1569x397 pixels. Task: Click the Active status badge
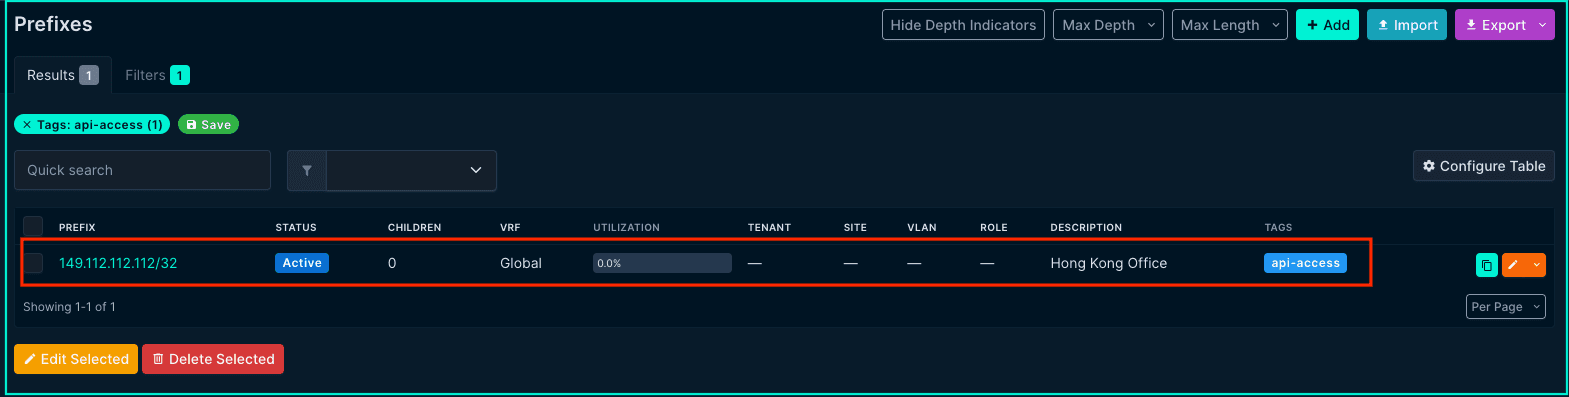(302, 263)
